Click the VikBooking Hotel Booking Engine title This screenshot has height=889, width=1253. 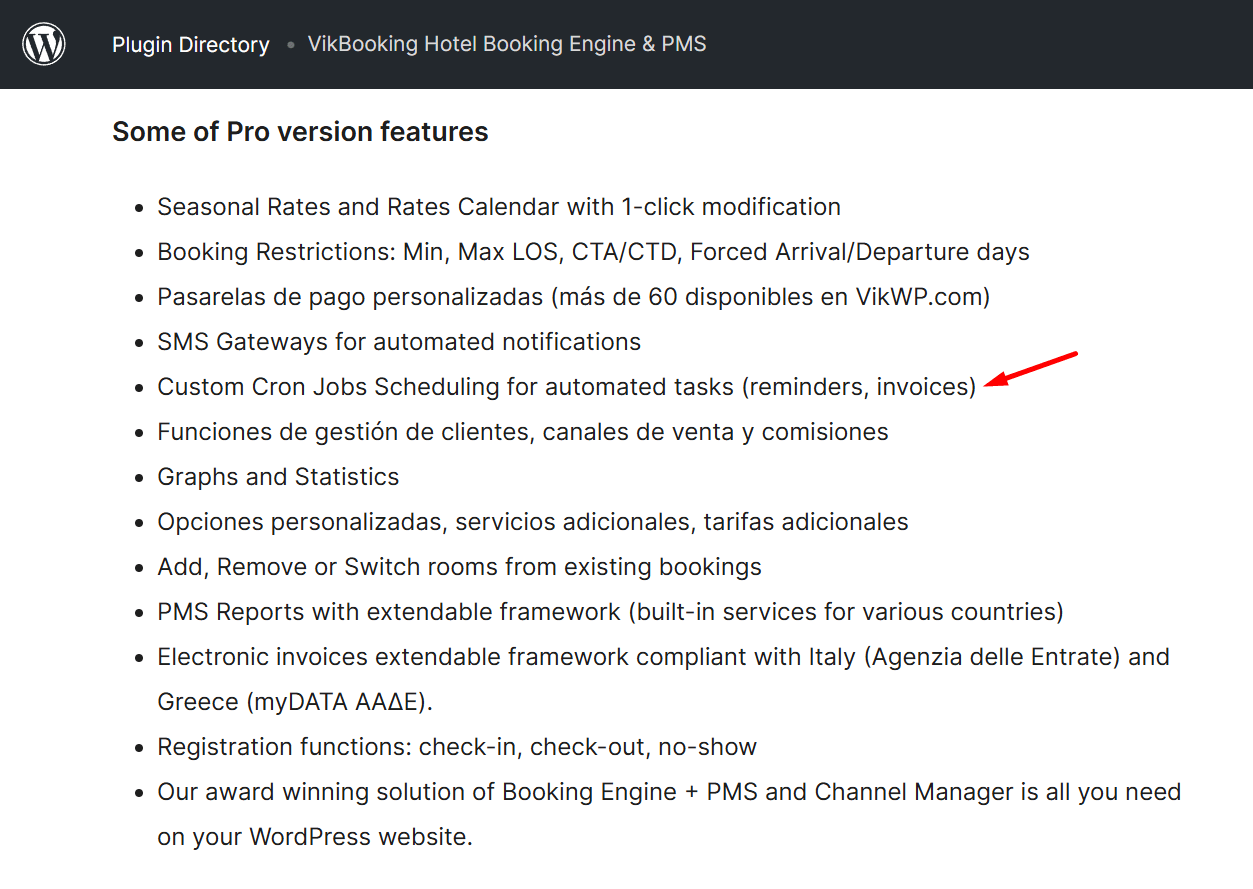pyautogui.click(x=506, y=44)
